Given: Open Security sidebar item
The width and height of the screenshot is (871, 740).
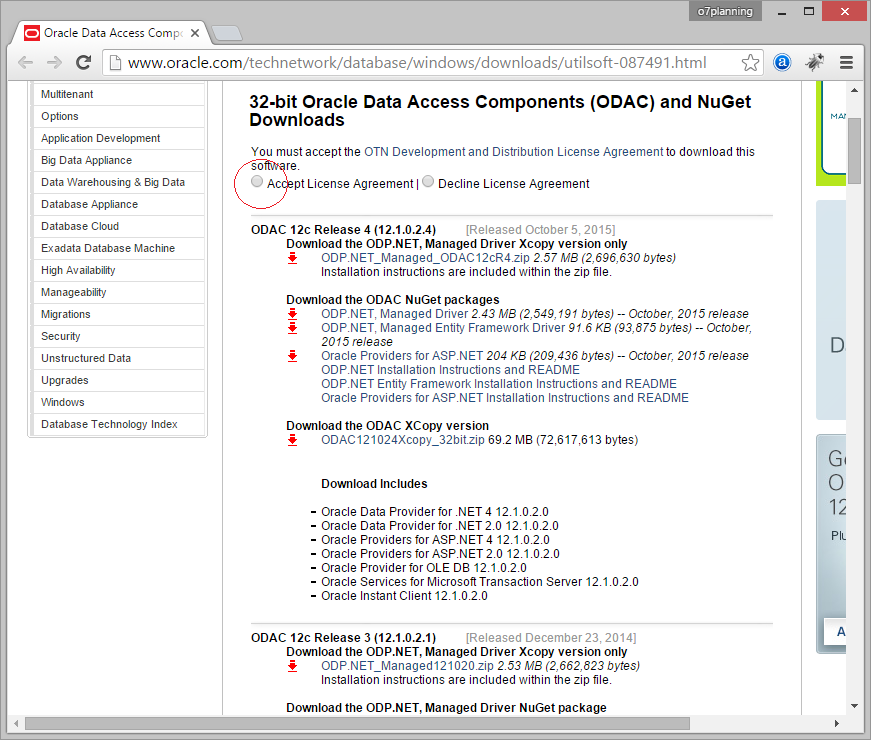Looking at the screenshot, I should [119, 336].
